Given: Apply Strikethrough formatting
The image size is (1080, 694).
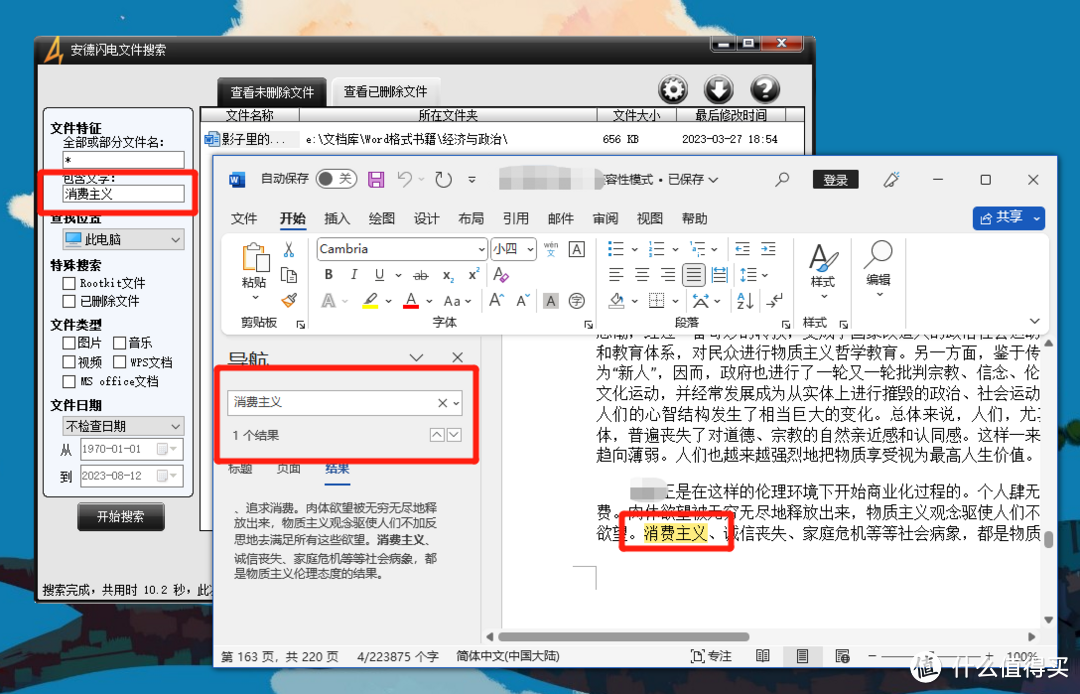Looking at the screenshot, I should click(420, 275).
